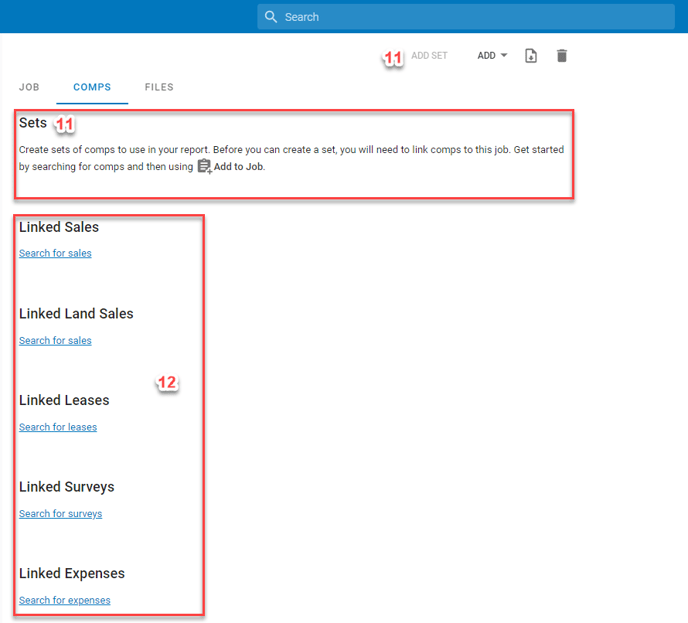Open the FILES tab

point(159,88)
